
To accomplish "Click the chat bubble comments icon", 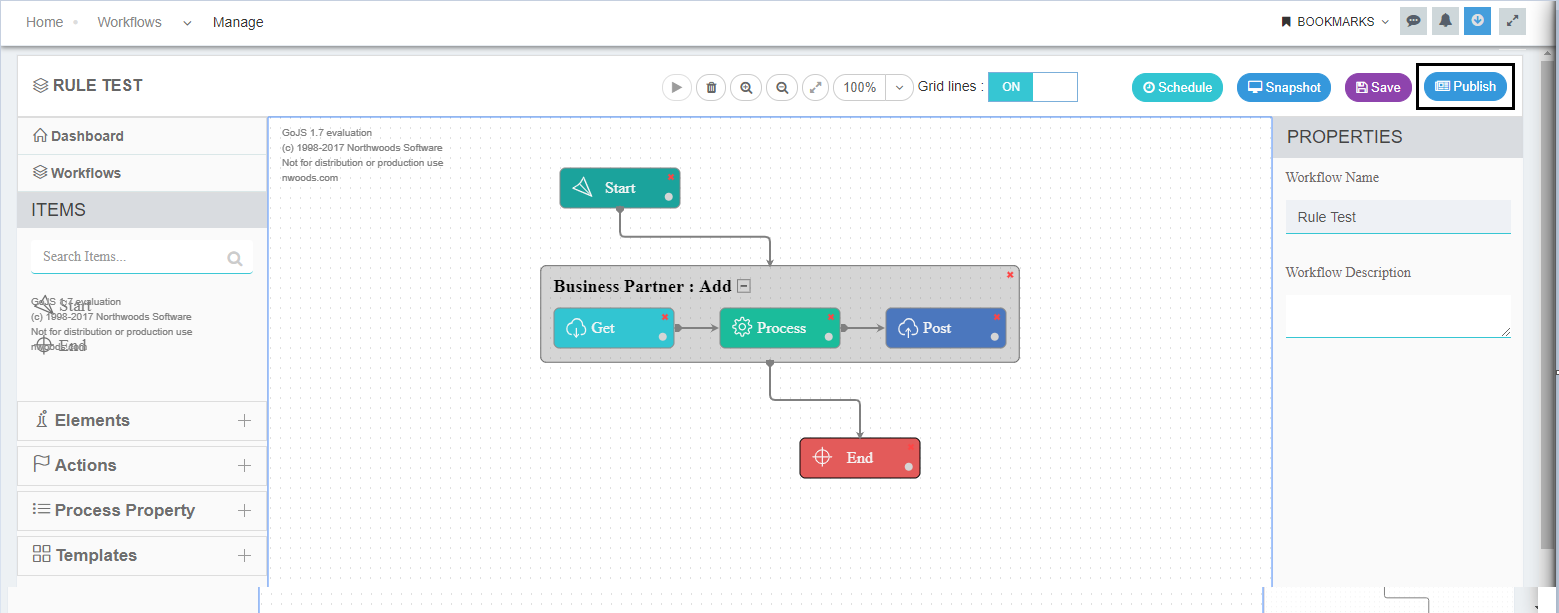I will point(1412,20).
